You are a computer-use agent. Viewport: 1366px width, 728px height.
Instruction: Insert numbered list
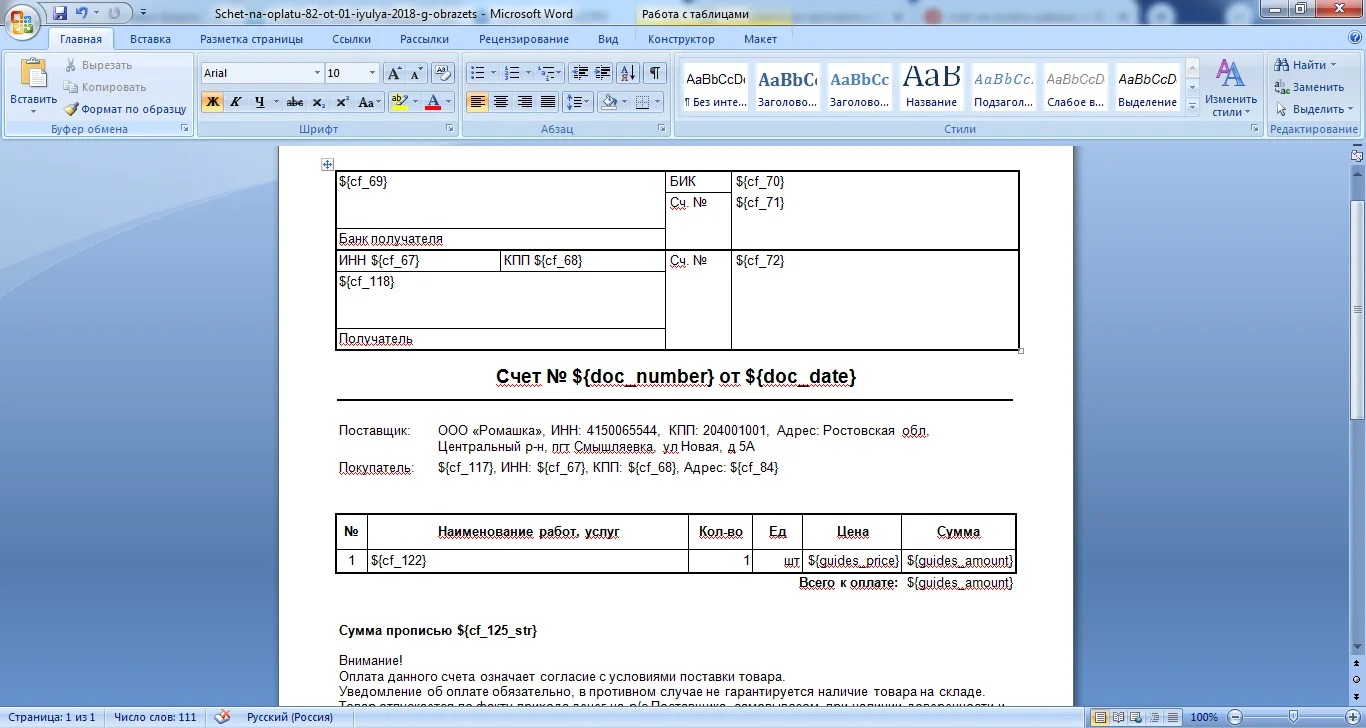[512, 73]
